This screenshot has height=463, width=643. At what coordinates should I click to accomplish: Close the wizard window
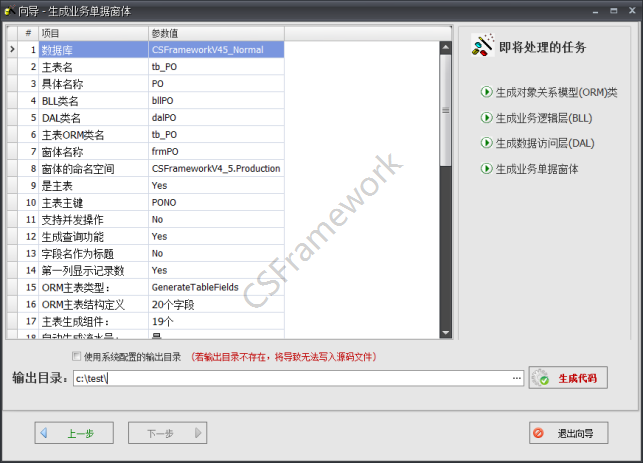point(632,11)
